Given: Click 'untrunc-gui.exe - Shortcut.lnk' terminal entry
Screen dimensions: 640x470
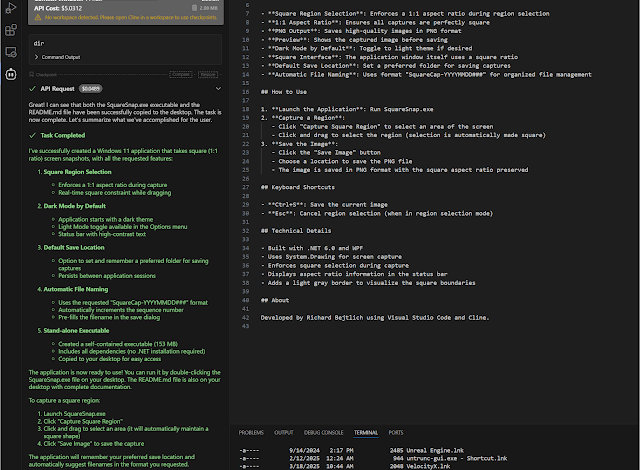Looking at the screenshot, I should click(457, 459).
